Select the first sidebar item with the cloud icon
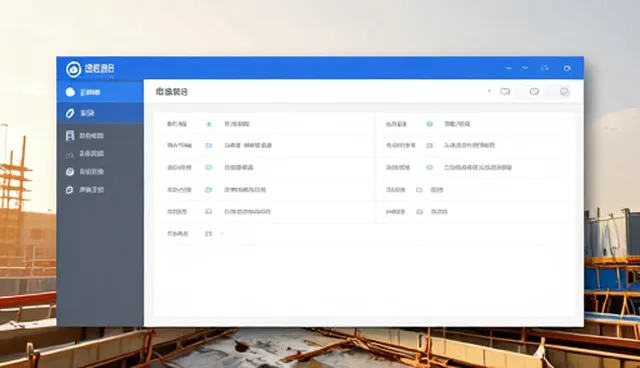Viewport: 640px width, 368px height. (x=100, y=92)
